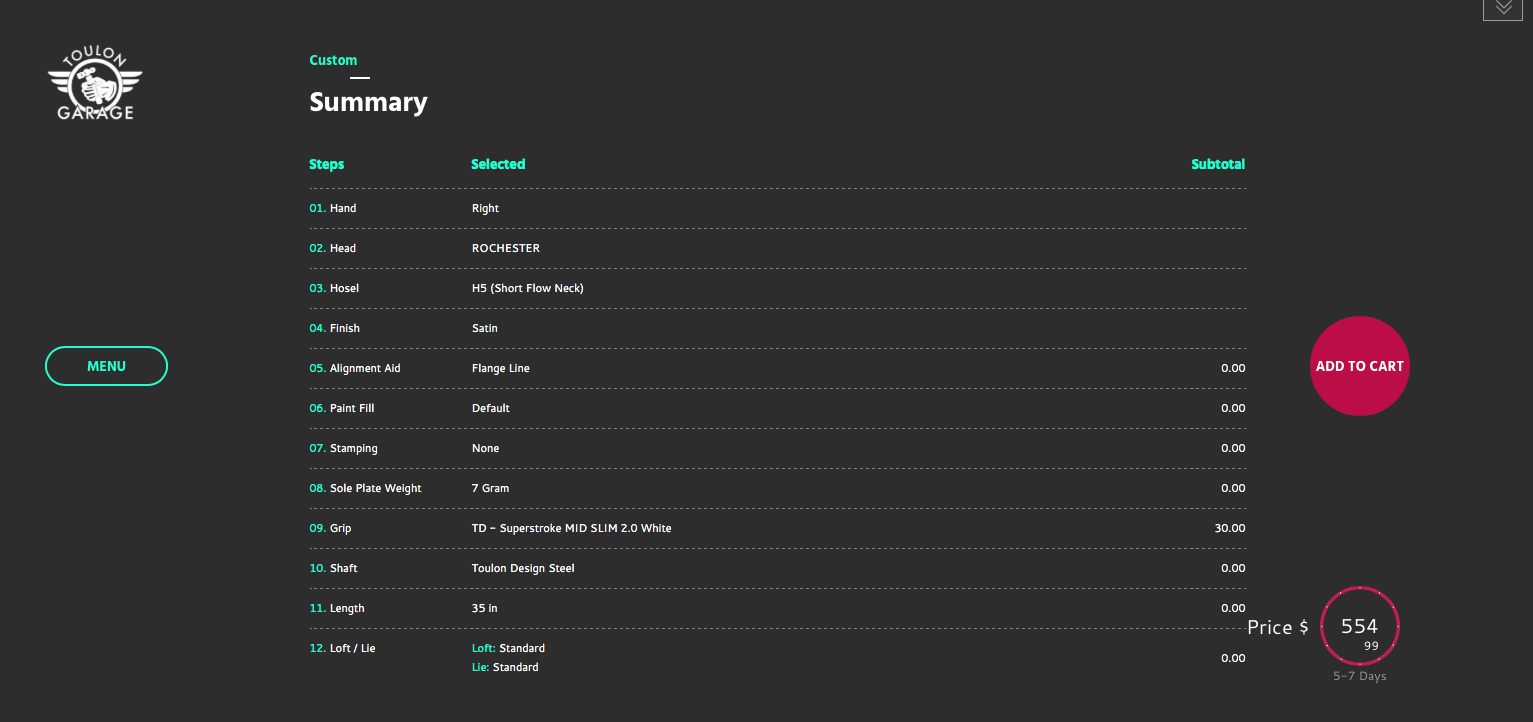Edit step 12 Loft / Lie
Screen dimensions: 1533x722
pos(343,648)
